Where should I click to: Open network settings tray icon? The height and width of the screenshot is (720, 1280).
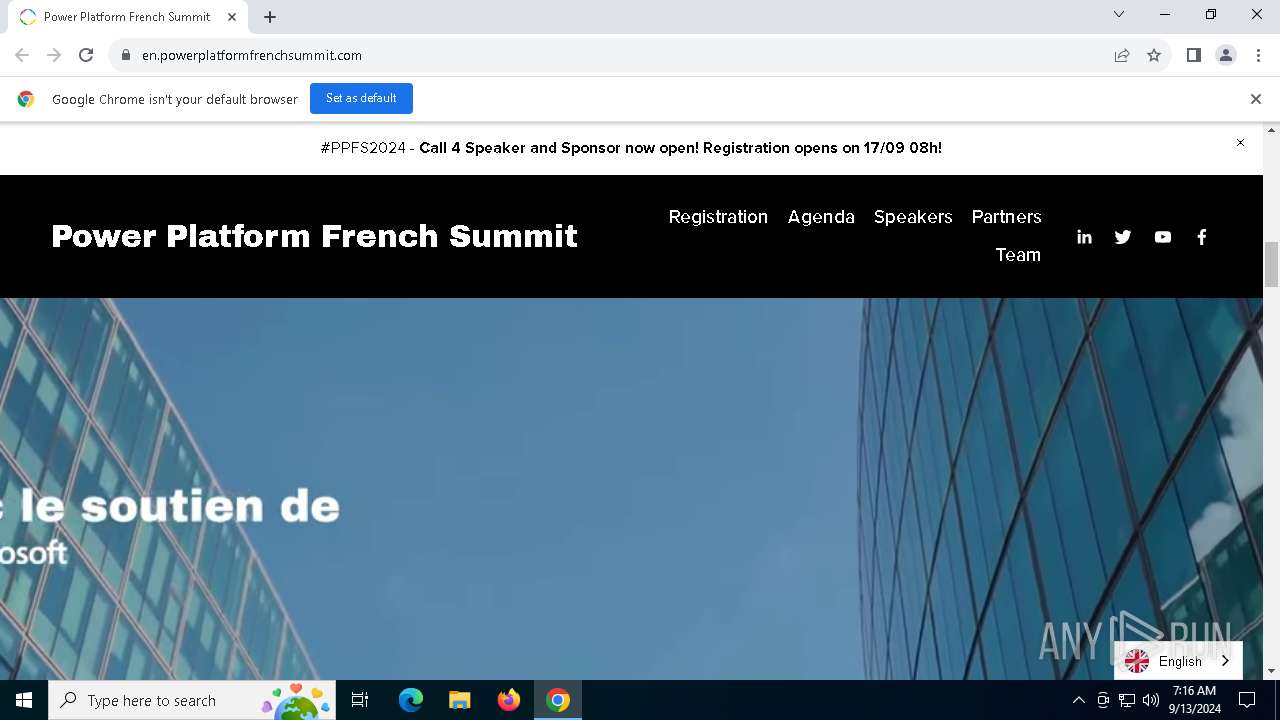[x=1127, y=700]
